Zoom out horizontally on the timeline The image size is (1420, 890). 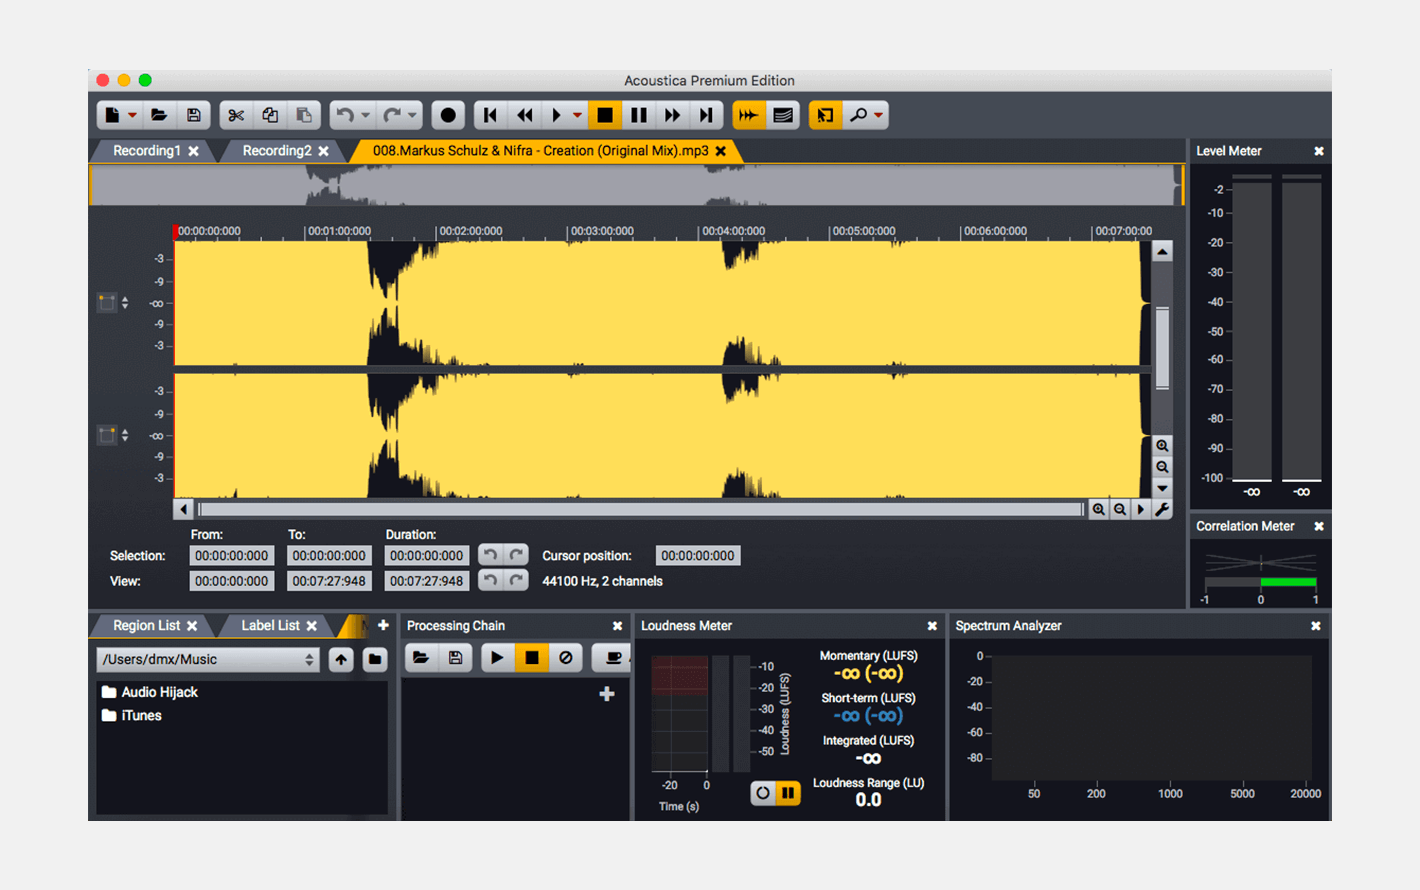(1120, 509)
